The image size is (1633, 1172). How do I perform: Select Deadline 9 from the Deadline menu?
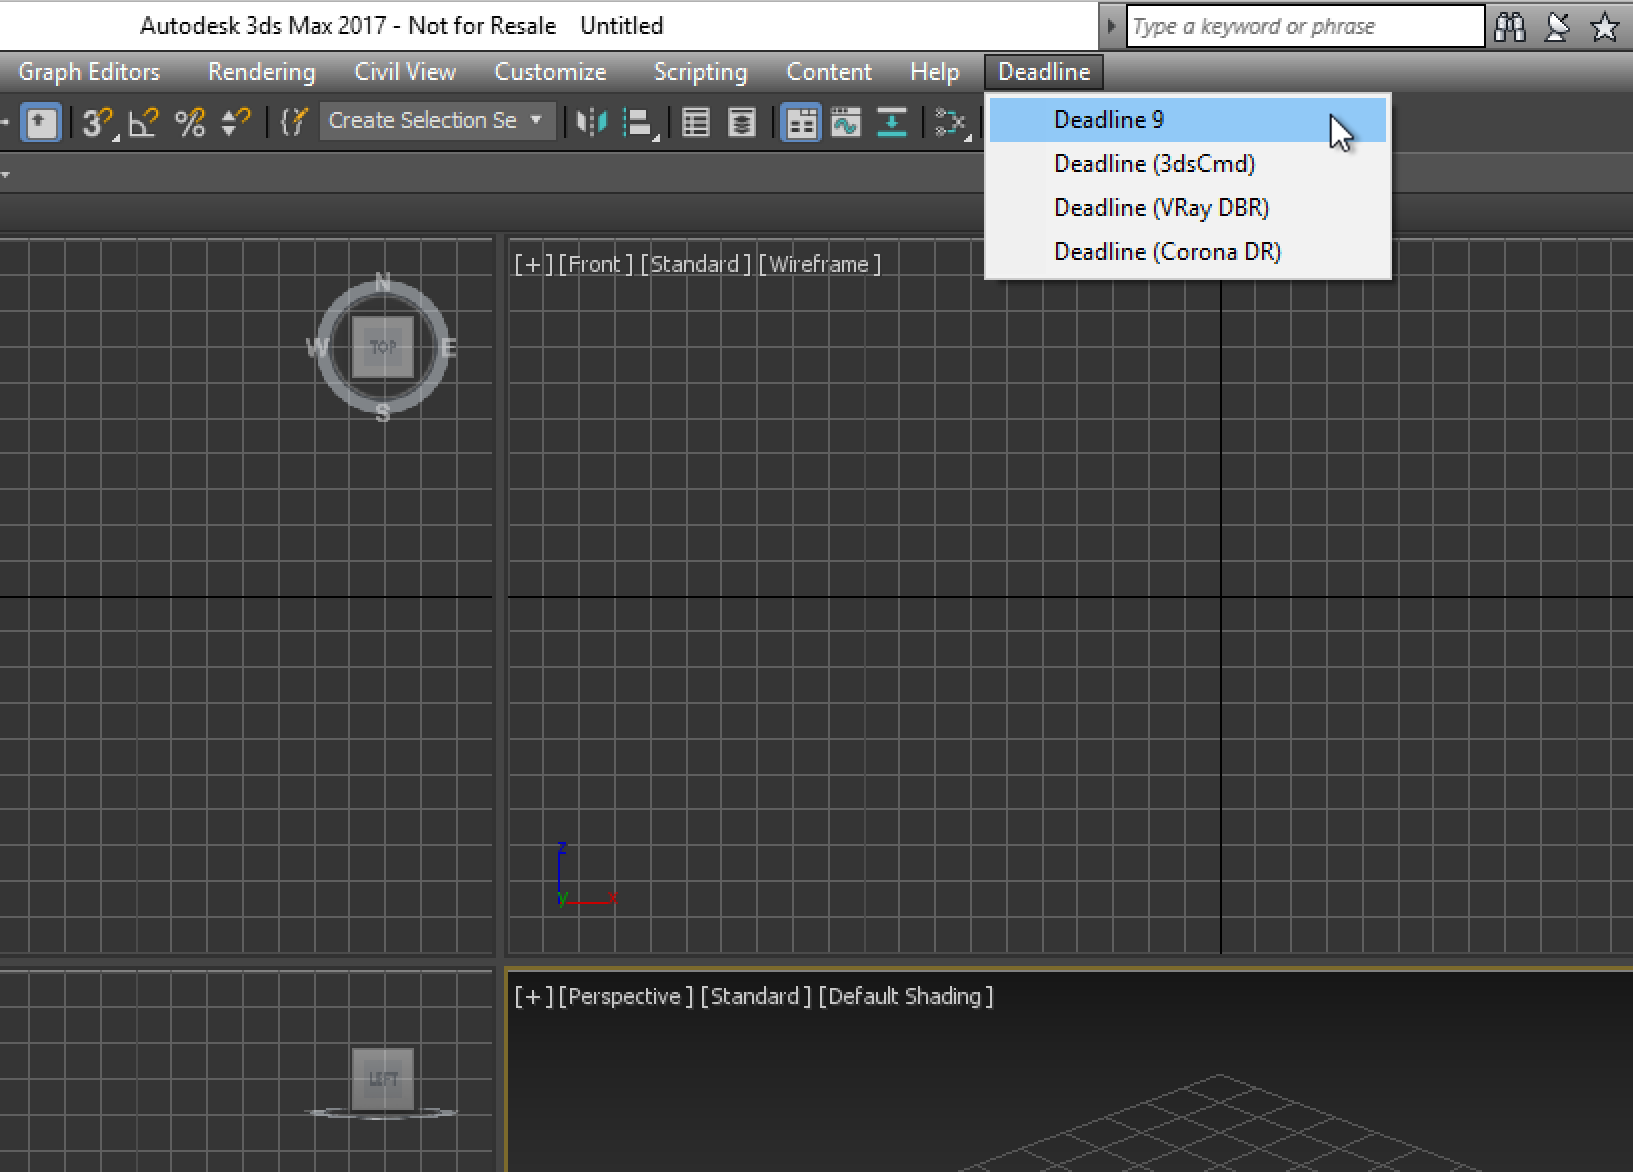(x=1109, y=119)
